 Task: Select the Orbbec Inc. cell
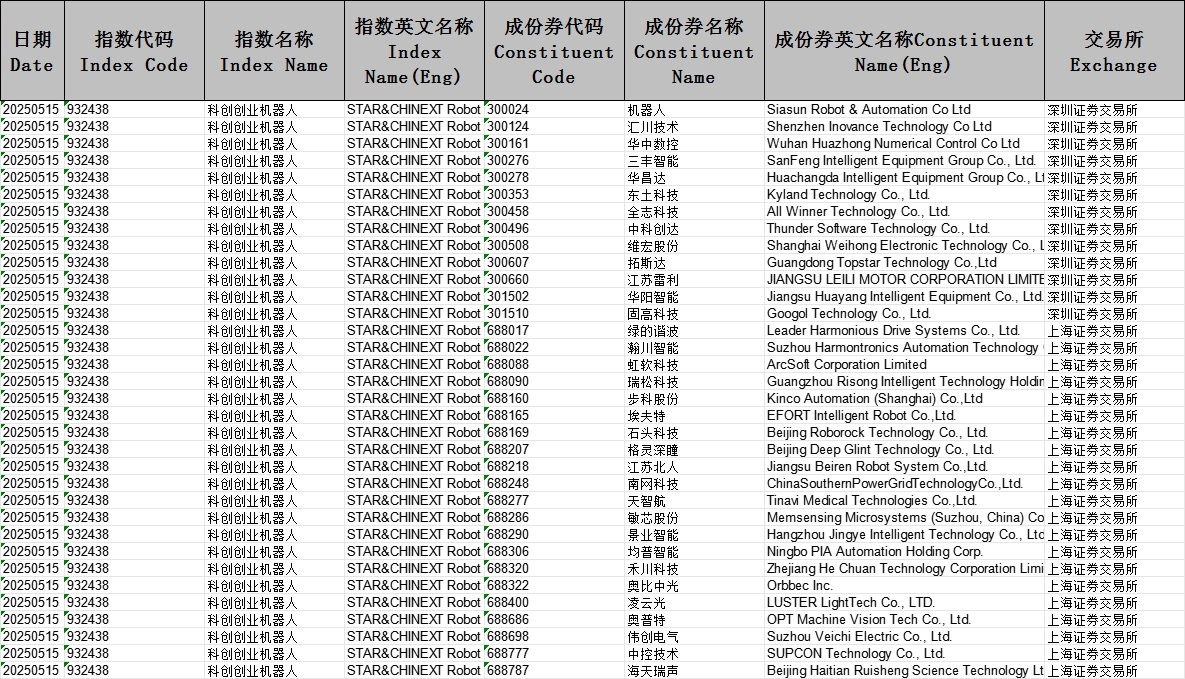tap(904, 586)
